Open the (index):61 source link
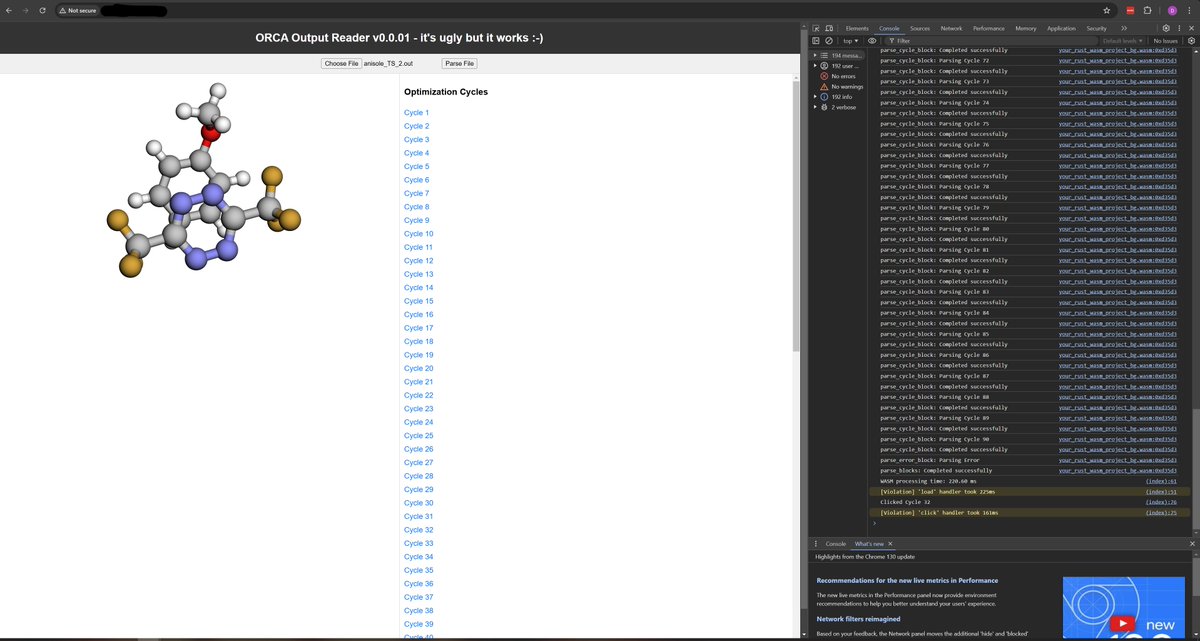 (1161, 480)
